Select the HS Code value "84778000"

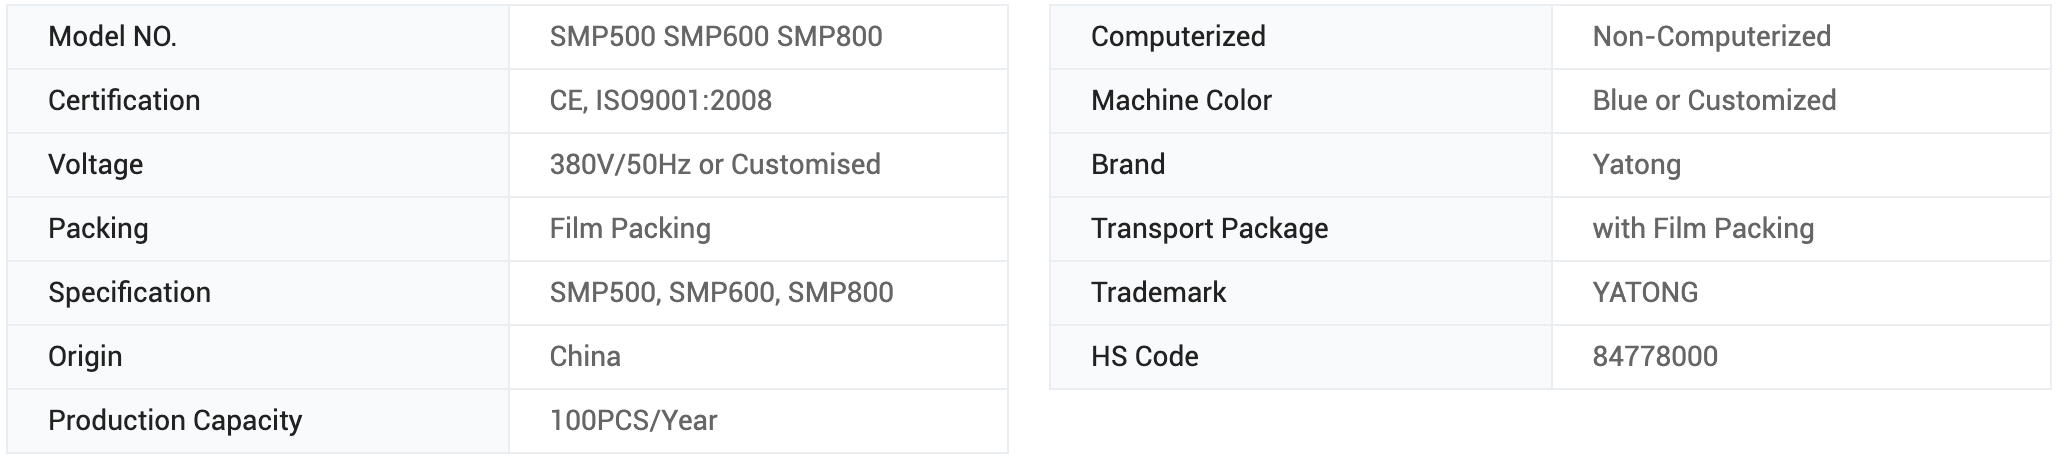point(1655,357)
